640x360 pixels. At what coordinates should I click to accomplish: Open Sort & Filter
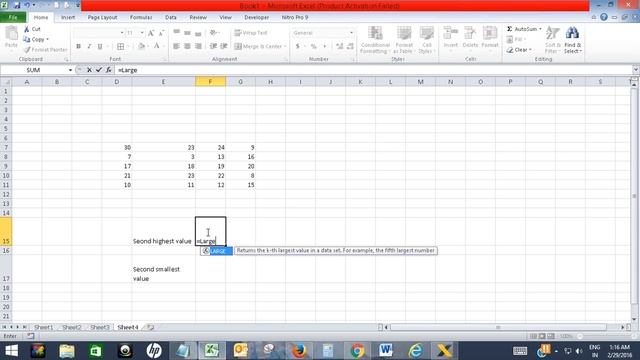click(x=553, y=40)
